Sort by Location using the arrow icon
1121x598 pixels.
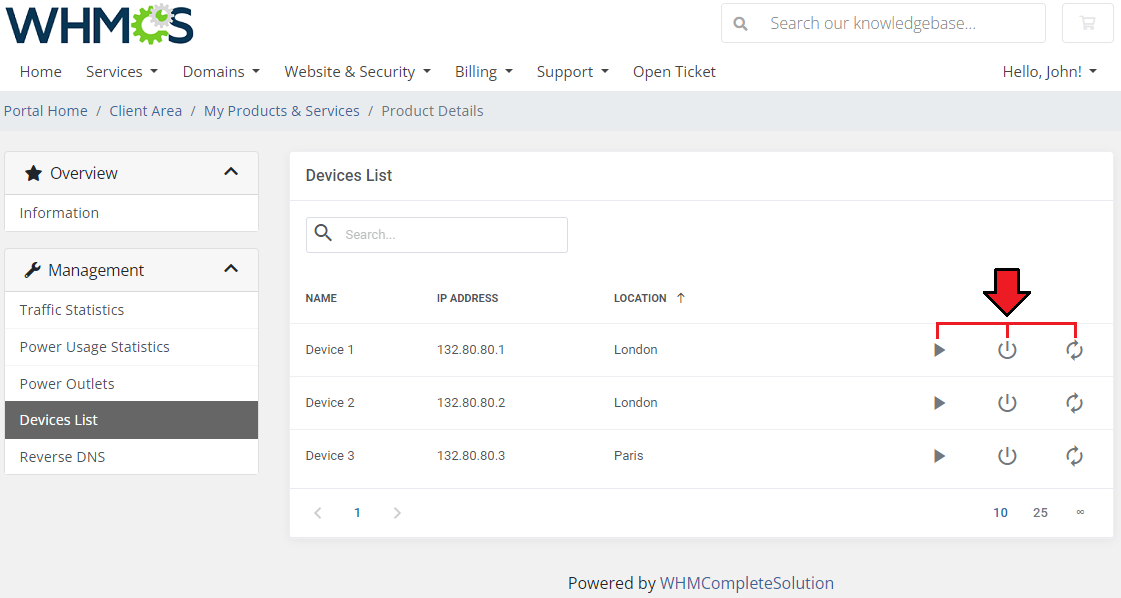click(681, 298)
